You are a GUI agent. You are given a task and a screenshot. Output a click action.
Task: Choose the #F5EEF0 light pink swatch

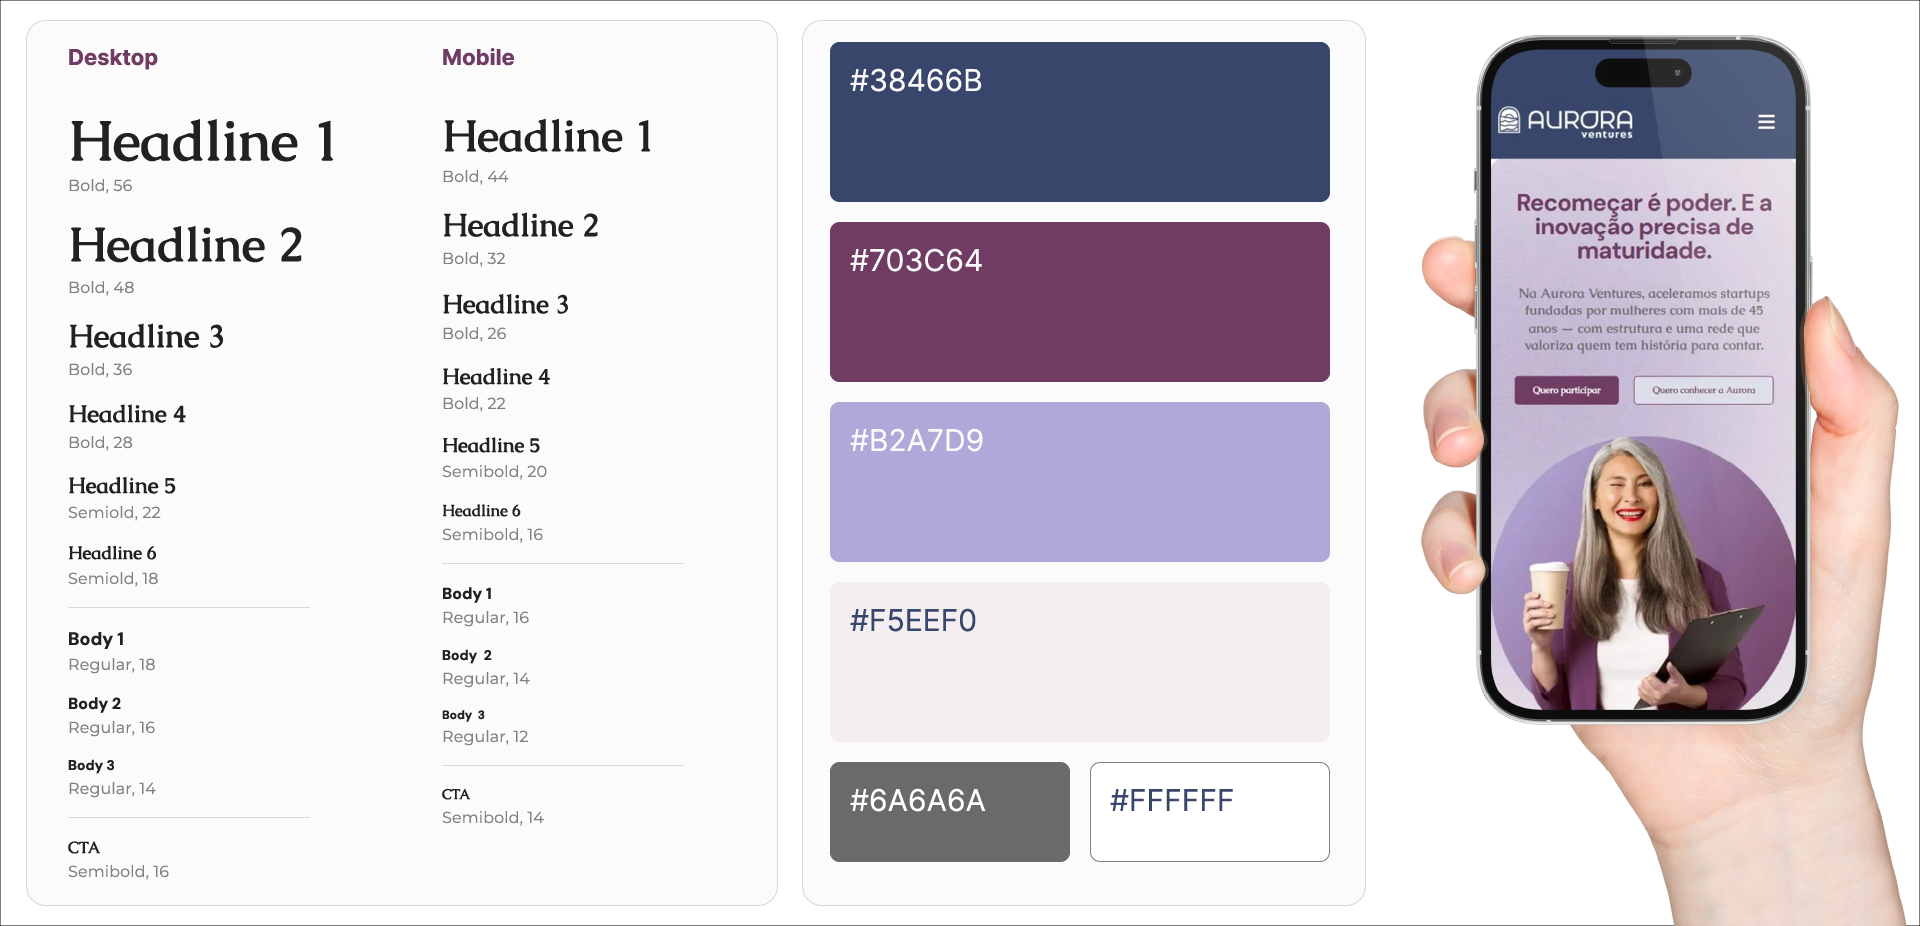click(1079, 662)
